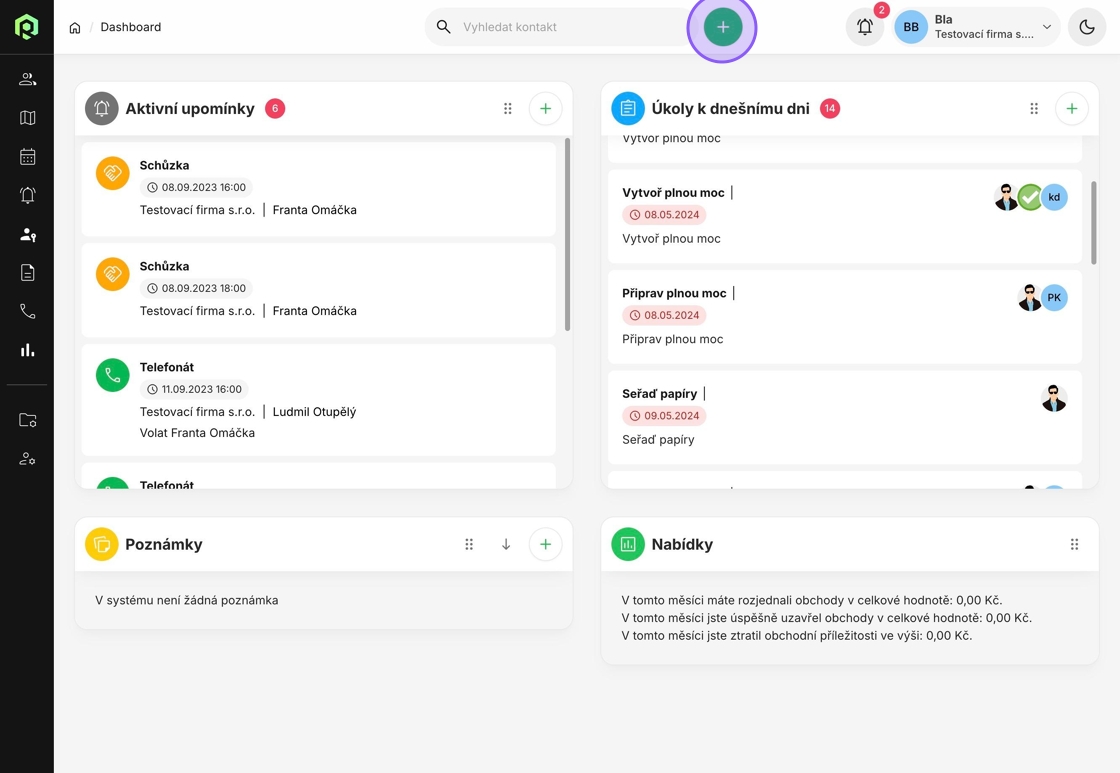Click the Poznámky yellow header icon
1120x773 pixels.
(x=101, y=544)
